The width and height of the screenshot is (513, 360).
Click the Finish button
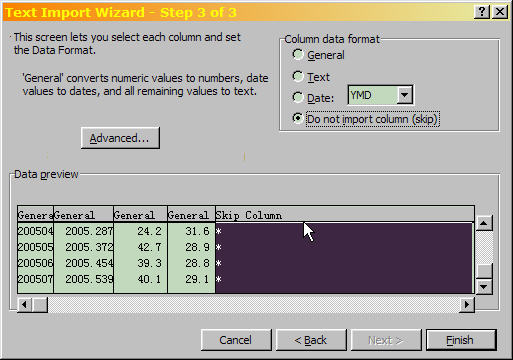461,340
